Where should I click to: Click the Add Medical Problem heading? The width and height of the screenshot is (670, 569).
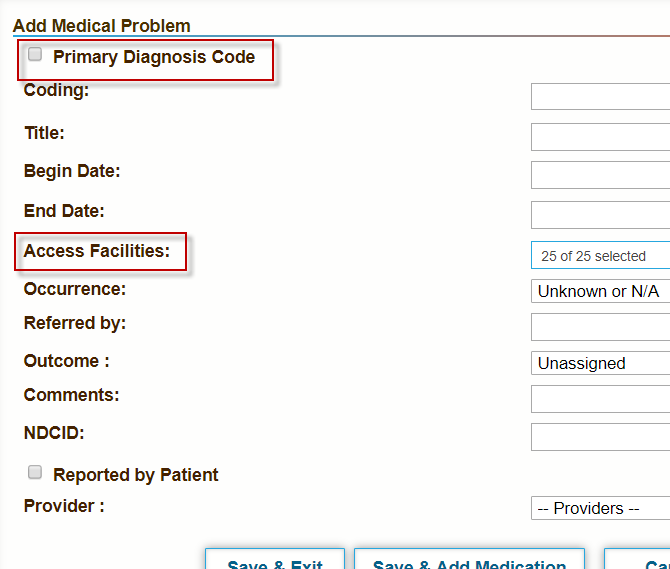pyautogui.click(x=101, y=26)
